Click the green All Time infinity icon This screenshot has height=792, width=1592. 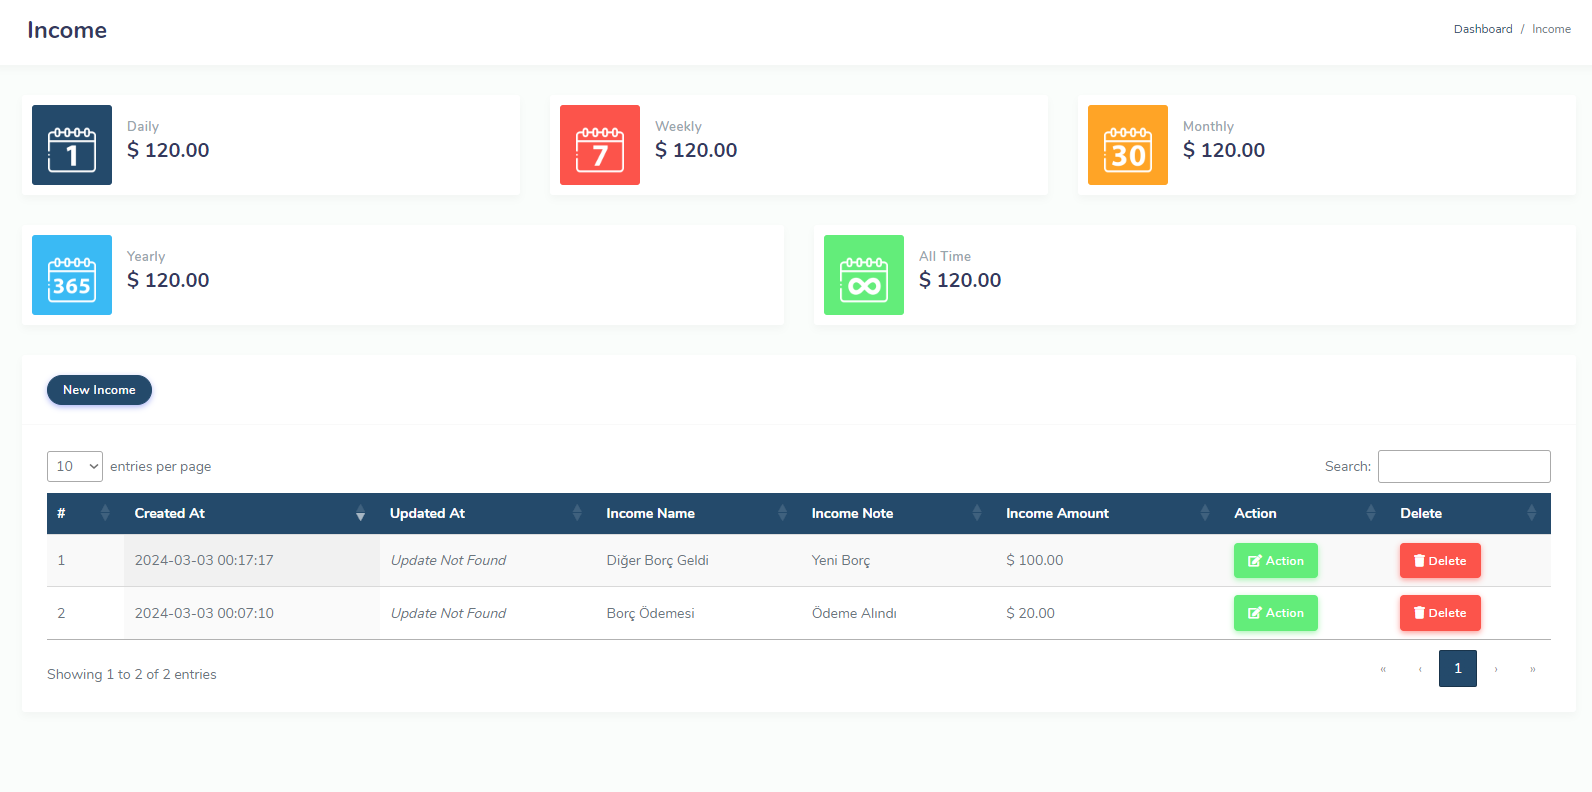[864, 275]
